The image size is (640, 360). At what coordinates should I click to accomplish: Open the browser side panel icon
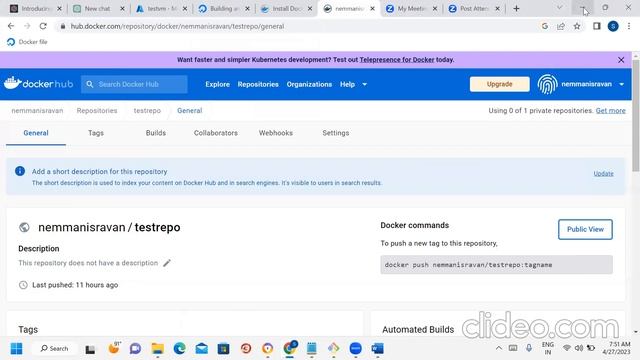click(597, 26)
